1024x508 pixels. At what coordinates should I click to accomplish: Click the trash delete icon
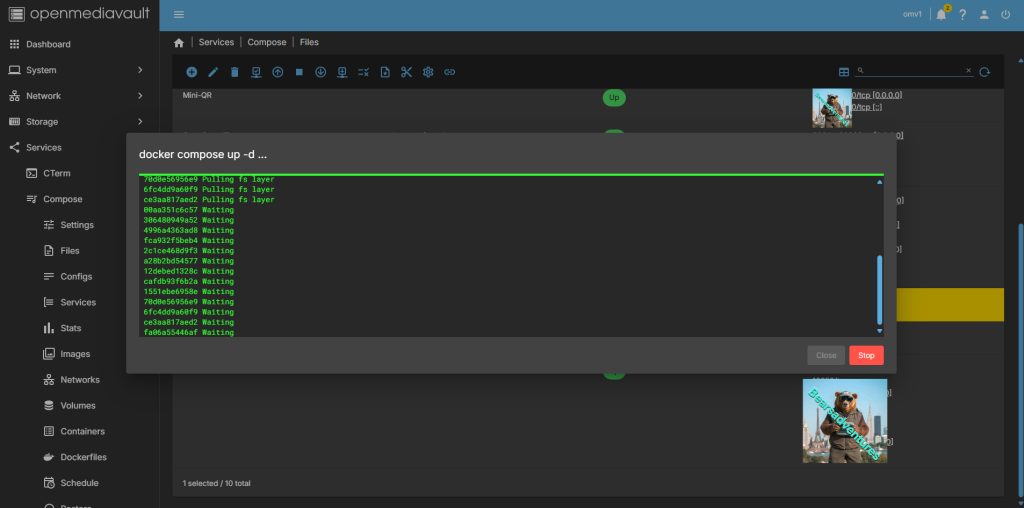(x=235, y=72)
